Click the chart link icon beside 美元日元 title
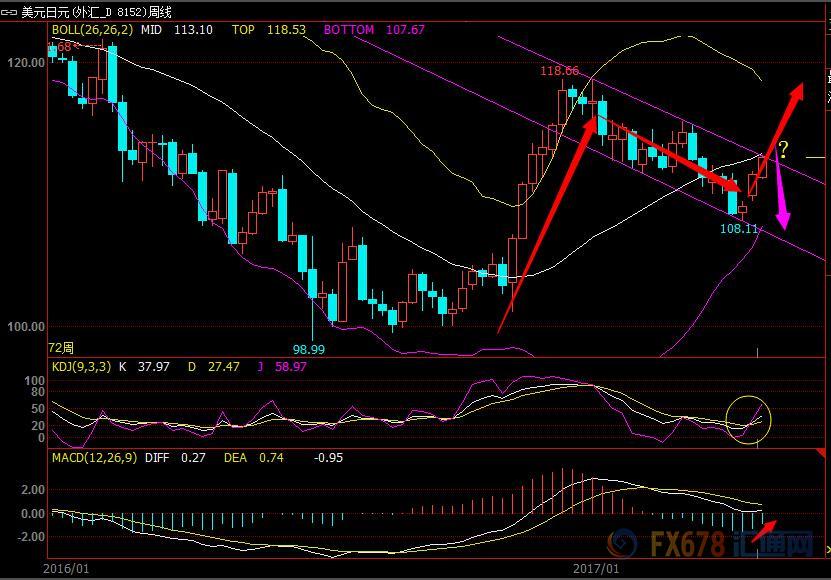The height and width of the screenshot is (580, 831). click(x=9, y=12)
